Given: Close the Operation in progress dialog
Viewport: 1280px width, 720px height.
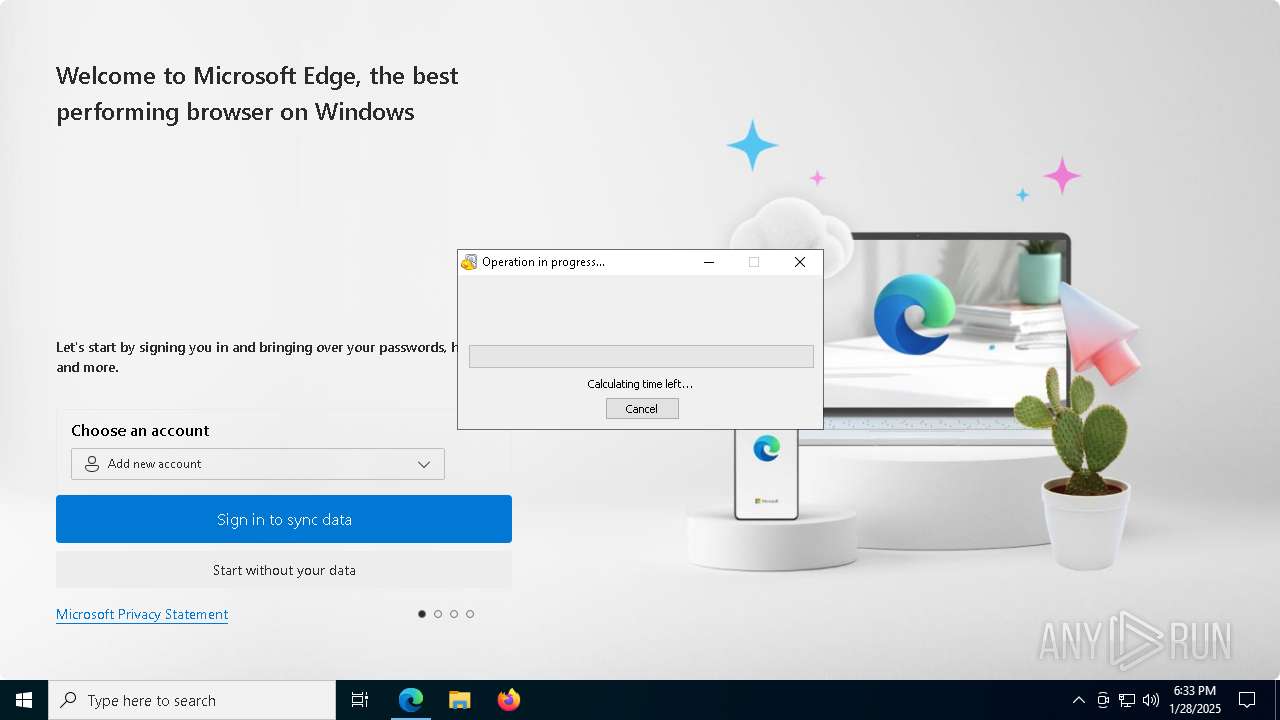Looking at the screenshot, I should 800,262.
